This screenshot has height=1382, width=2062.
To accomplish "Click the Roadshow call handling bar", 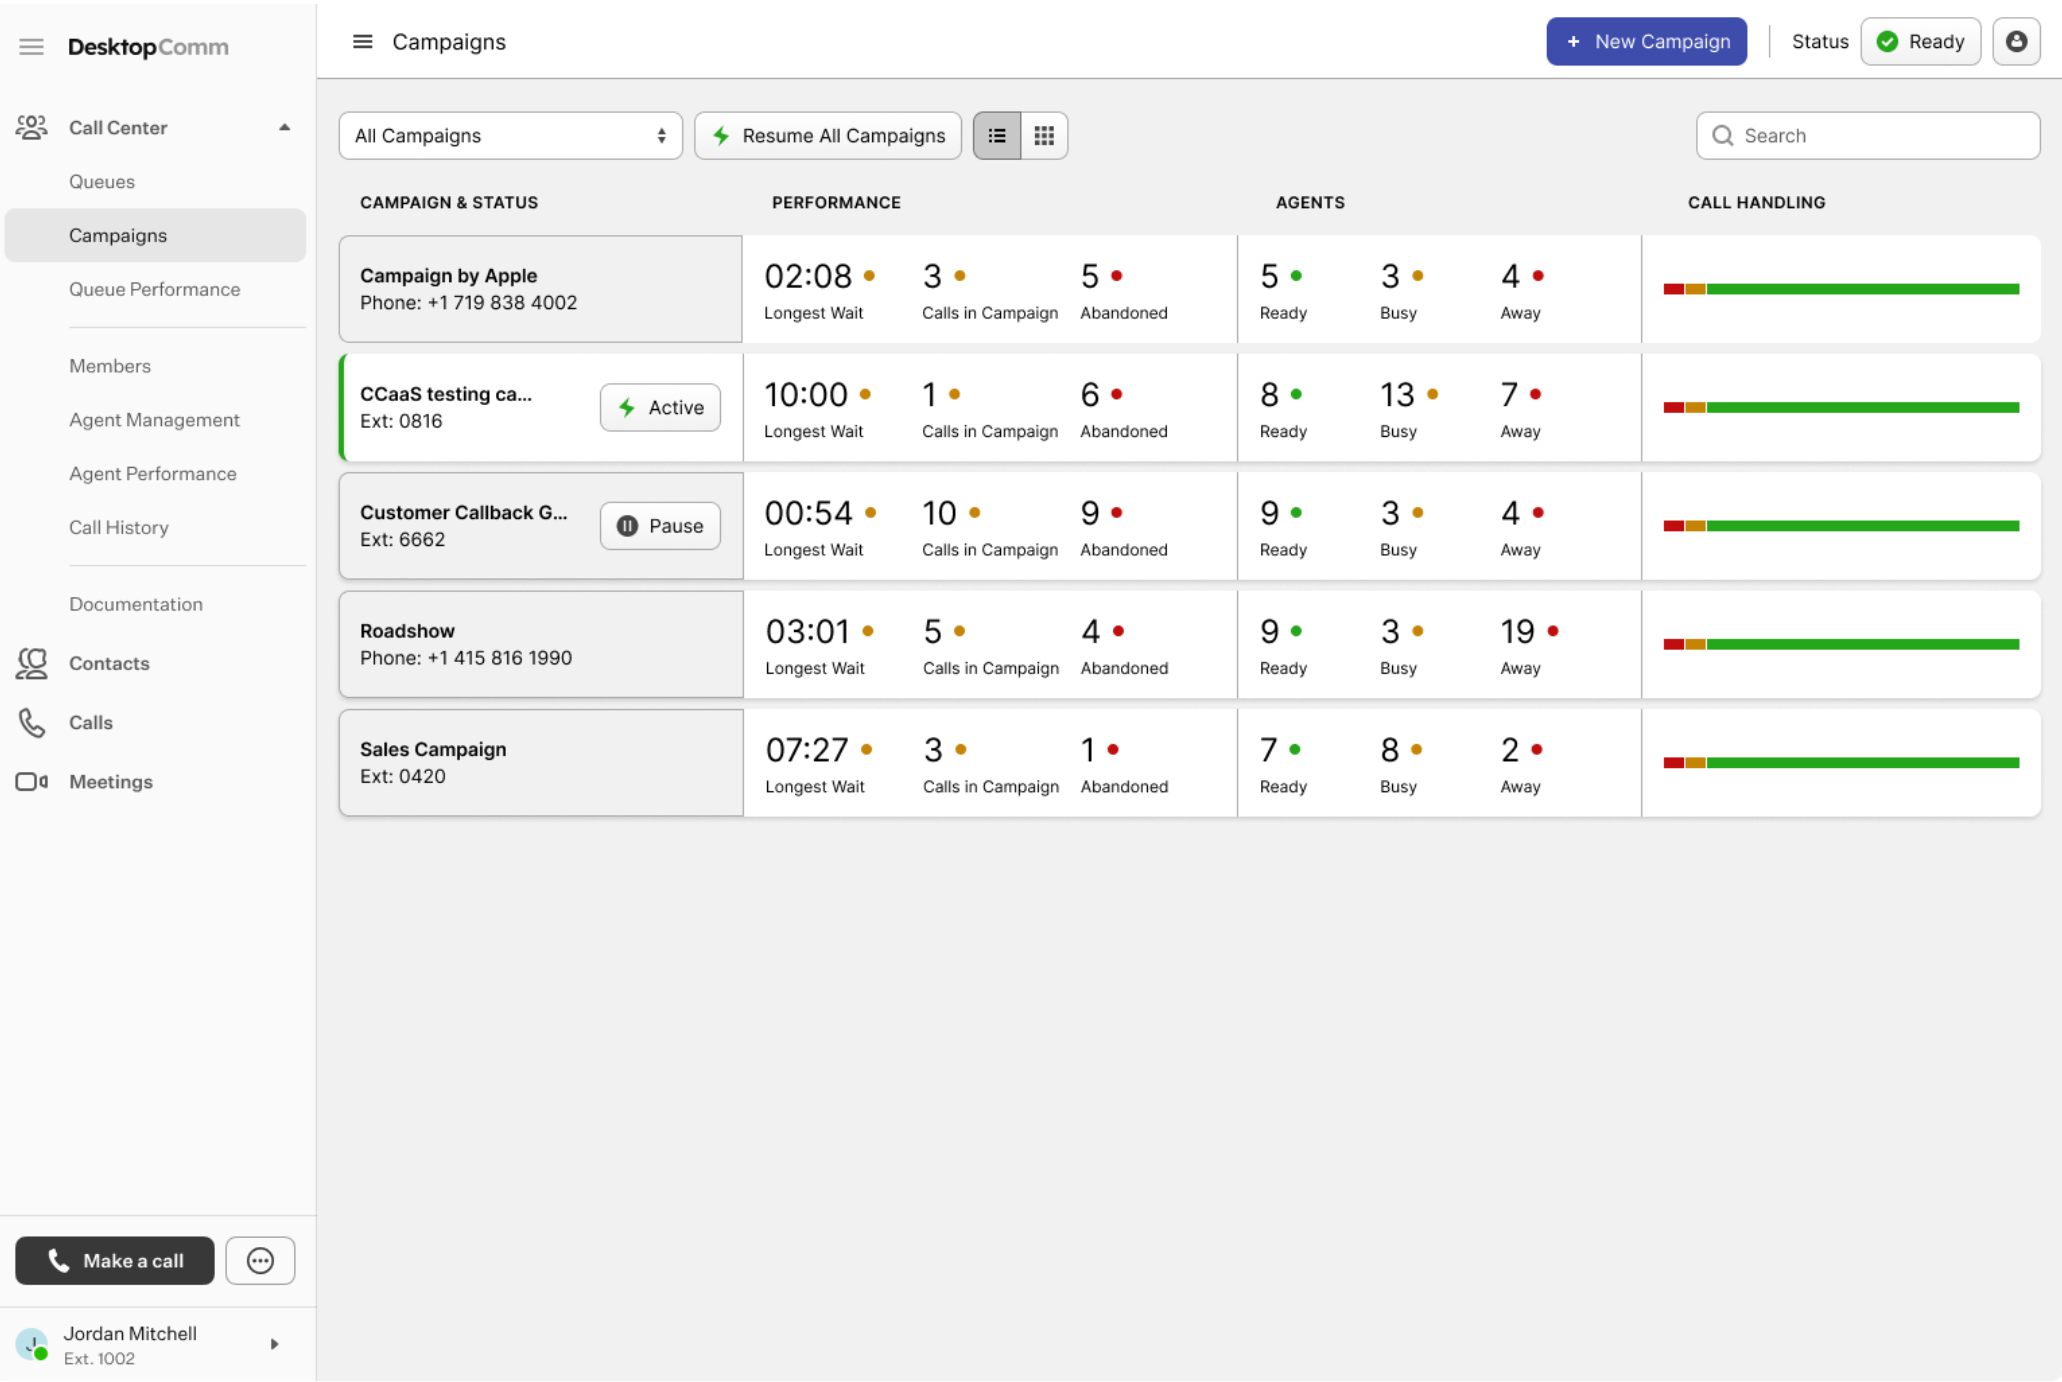I will pyautogui.click(x=1840, y=645).
